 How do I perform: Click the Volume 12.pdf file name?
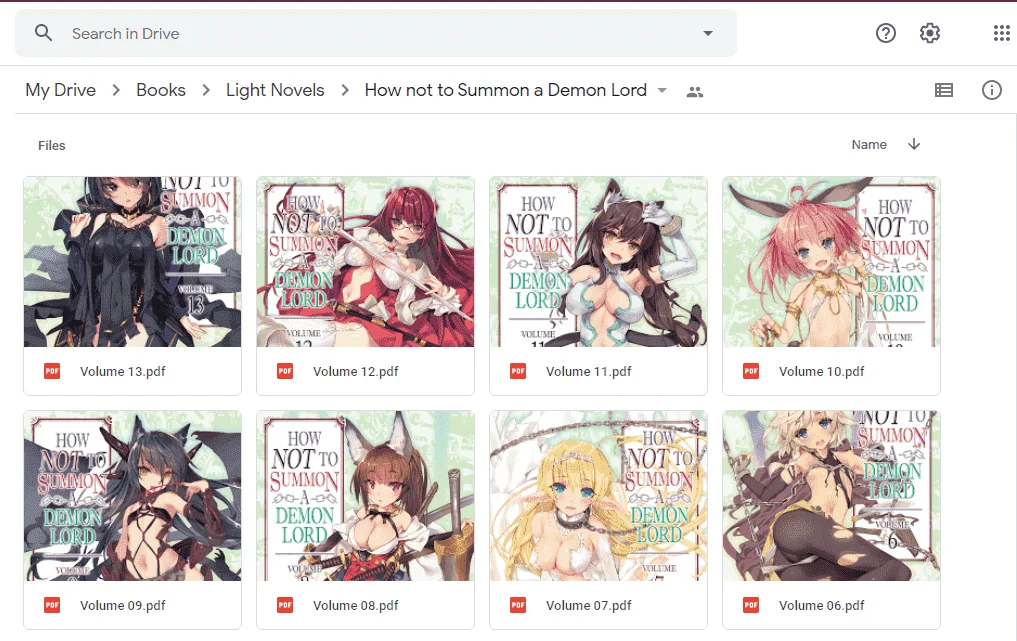coord(355,372)
